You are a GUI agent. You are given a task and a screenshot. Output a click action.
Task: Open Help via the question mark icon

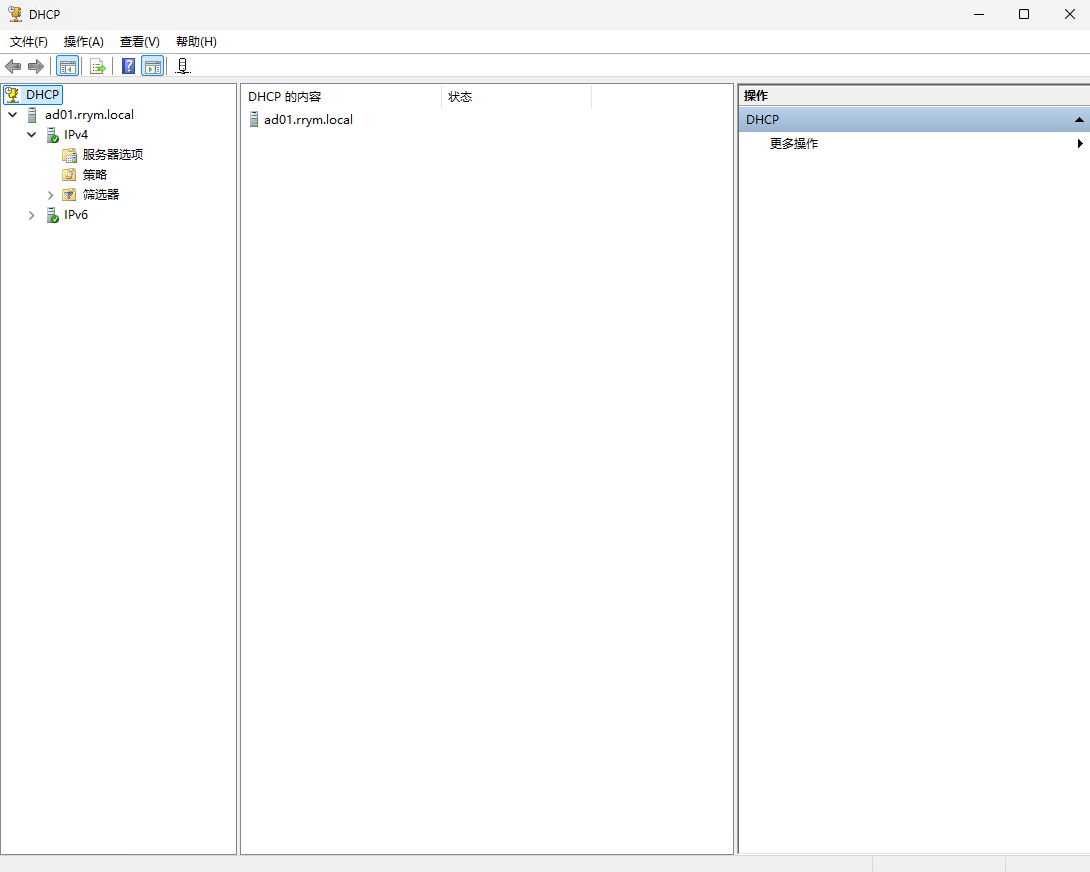tap(128, 66)
